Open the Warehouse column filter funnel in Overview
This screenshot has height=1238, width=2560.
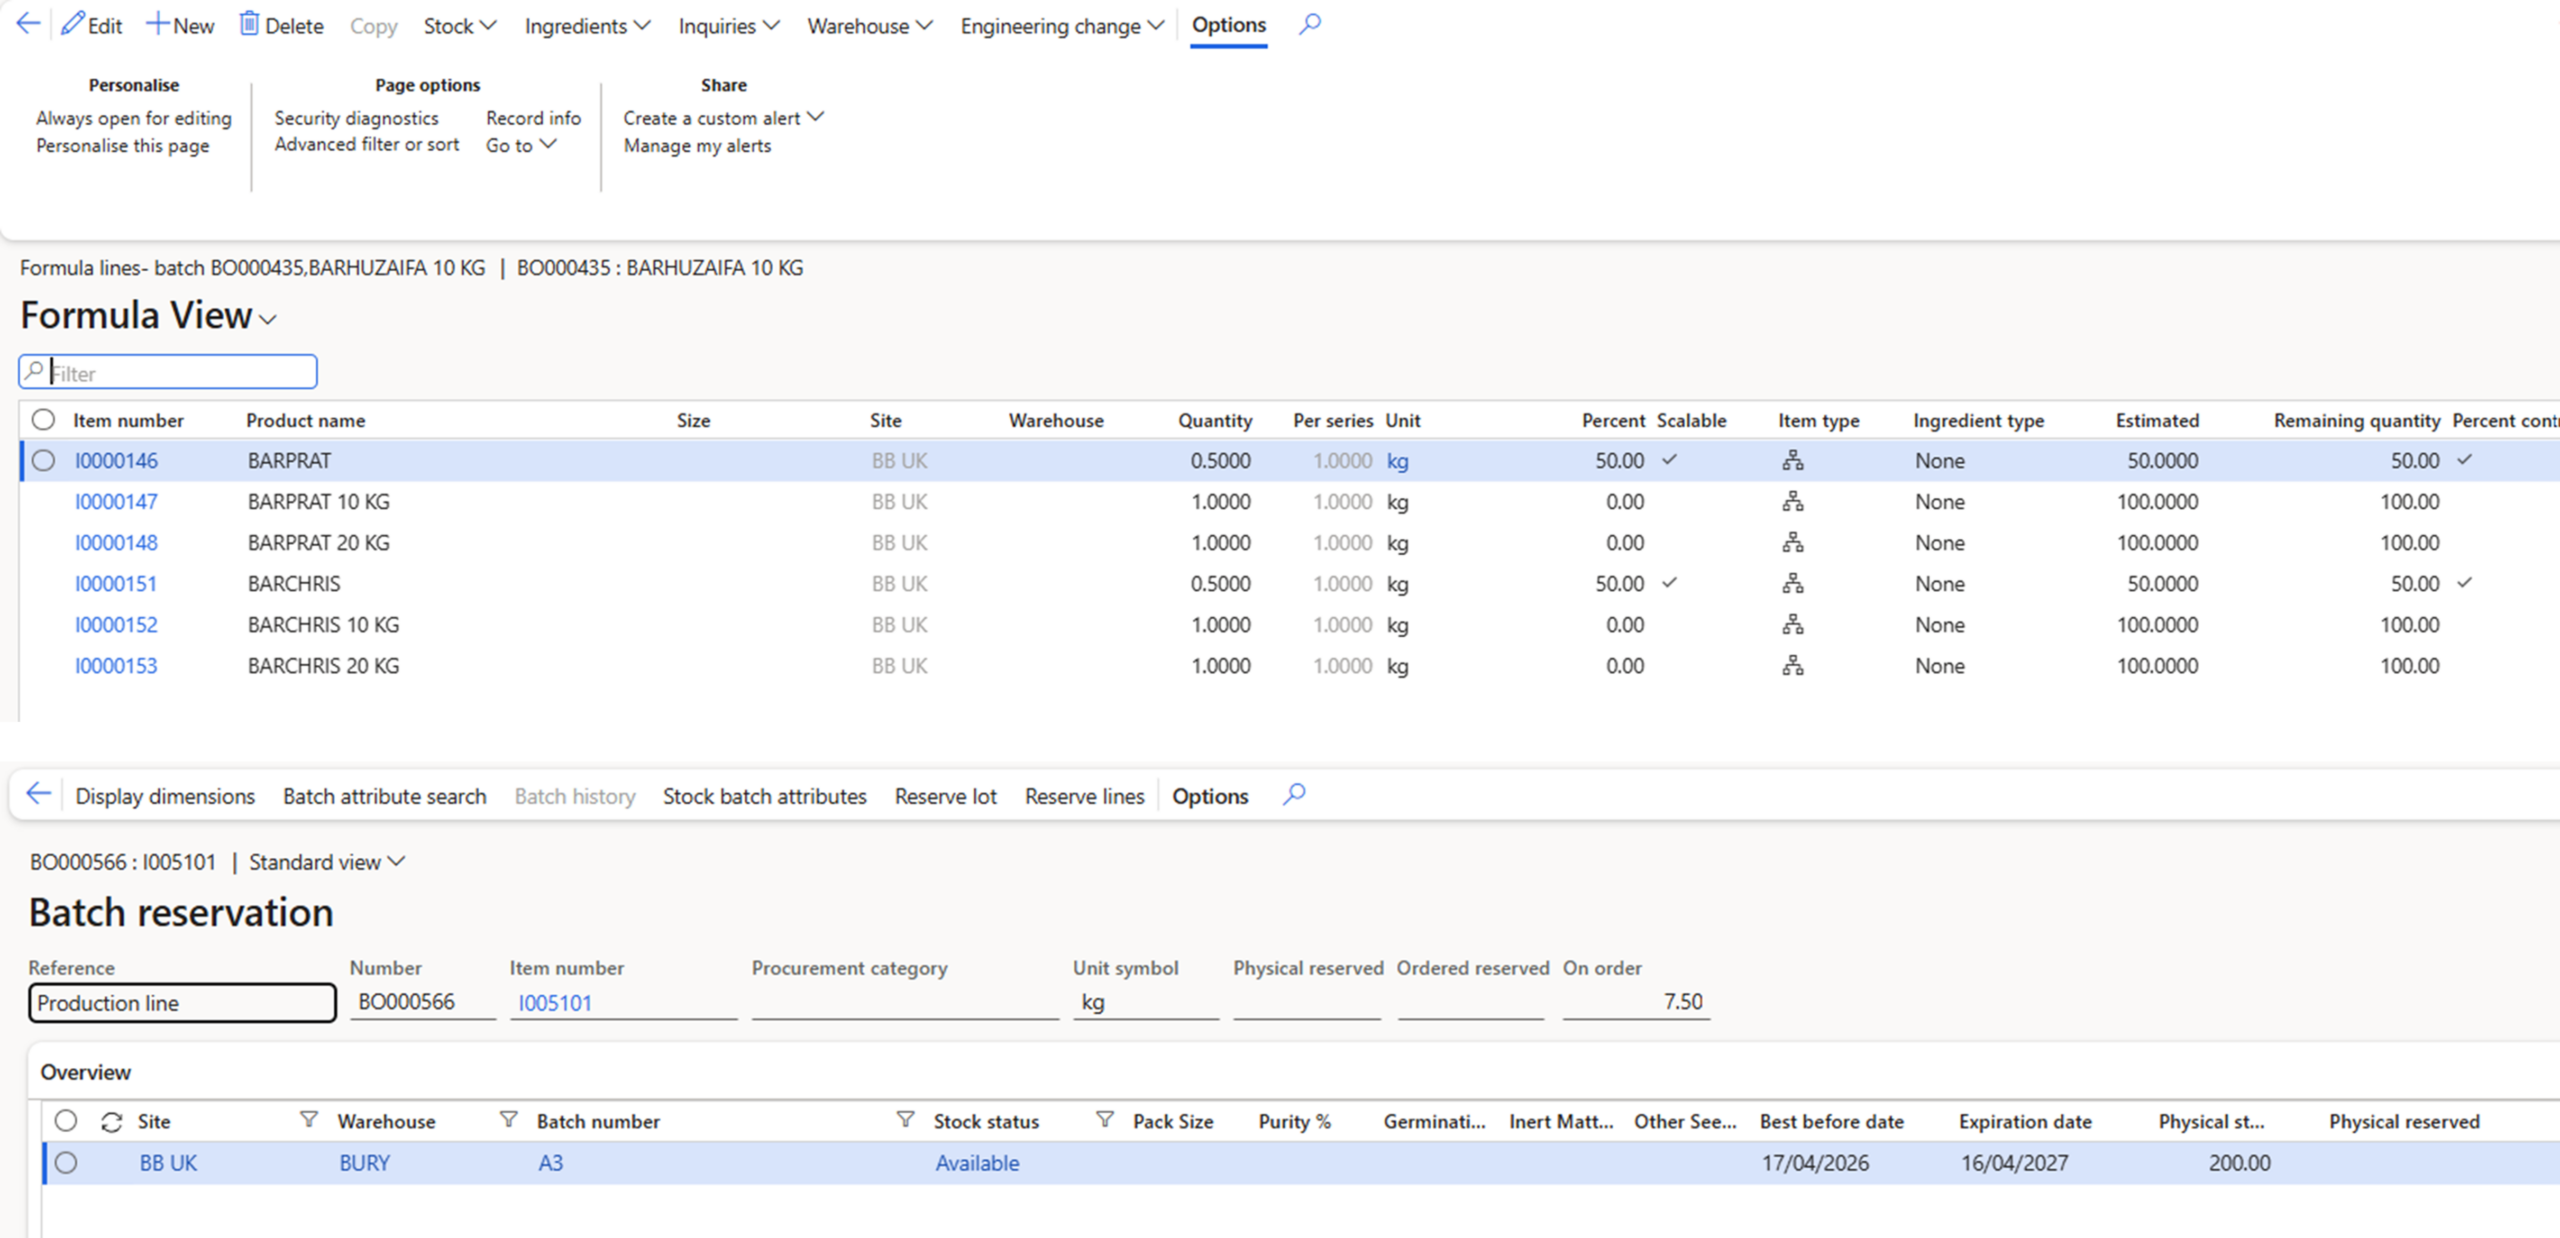(509, 1120)
